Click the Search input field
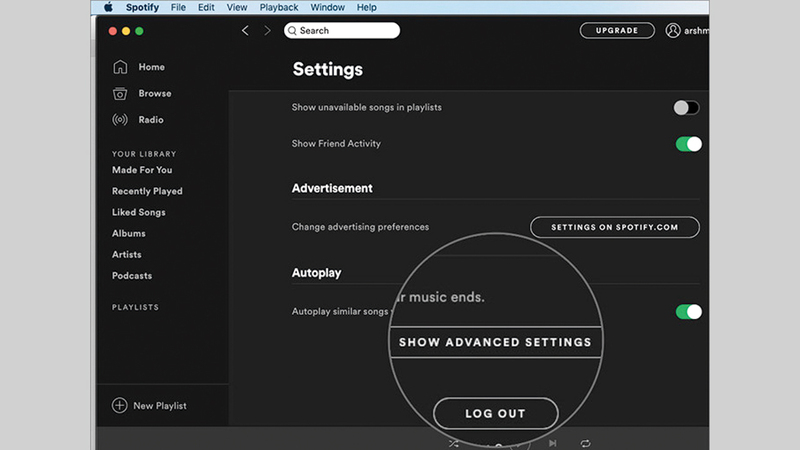This screenshot has width=800, height=450. (342, 31)
